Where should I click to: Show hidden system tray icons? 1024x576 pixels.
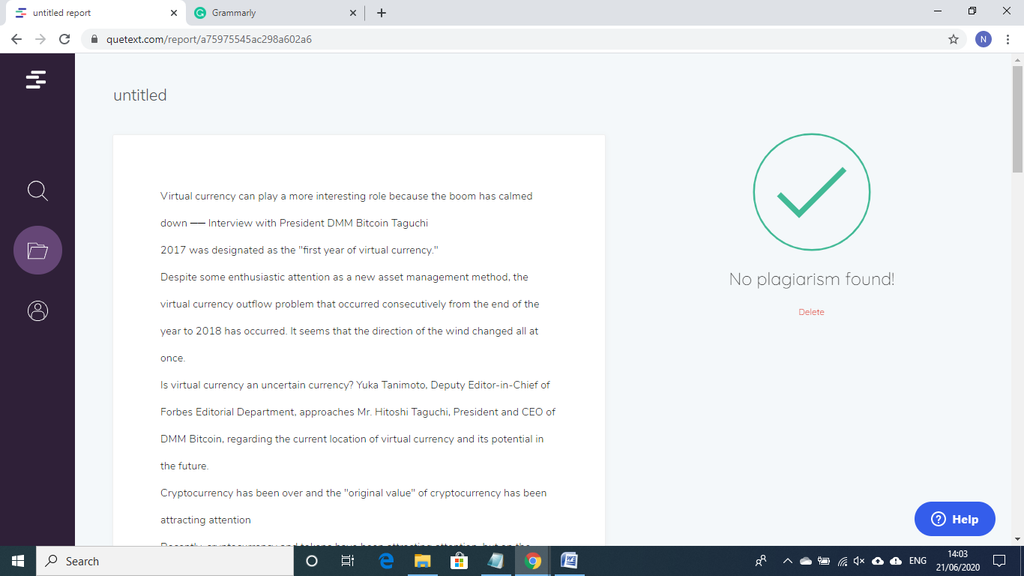coord(788,561)
